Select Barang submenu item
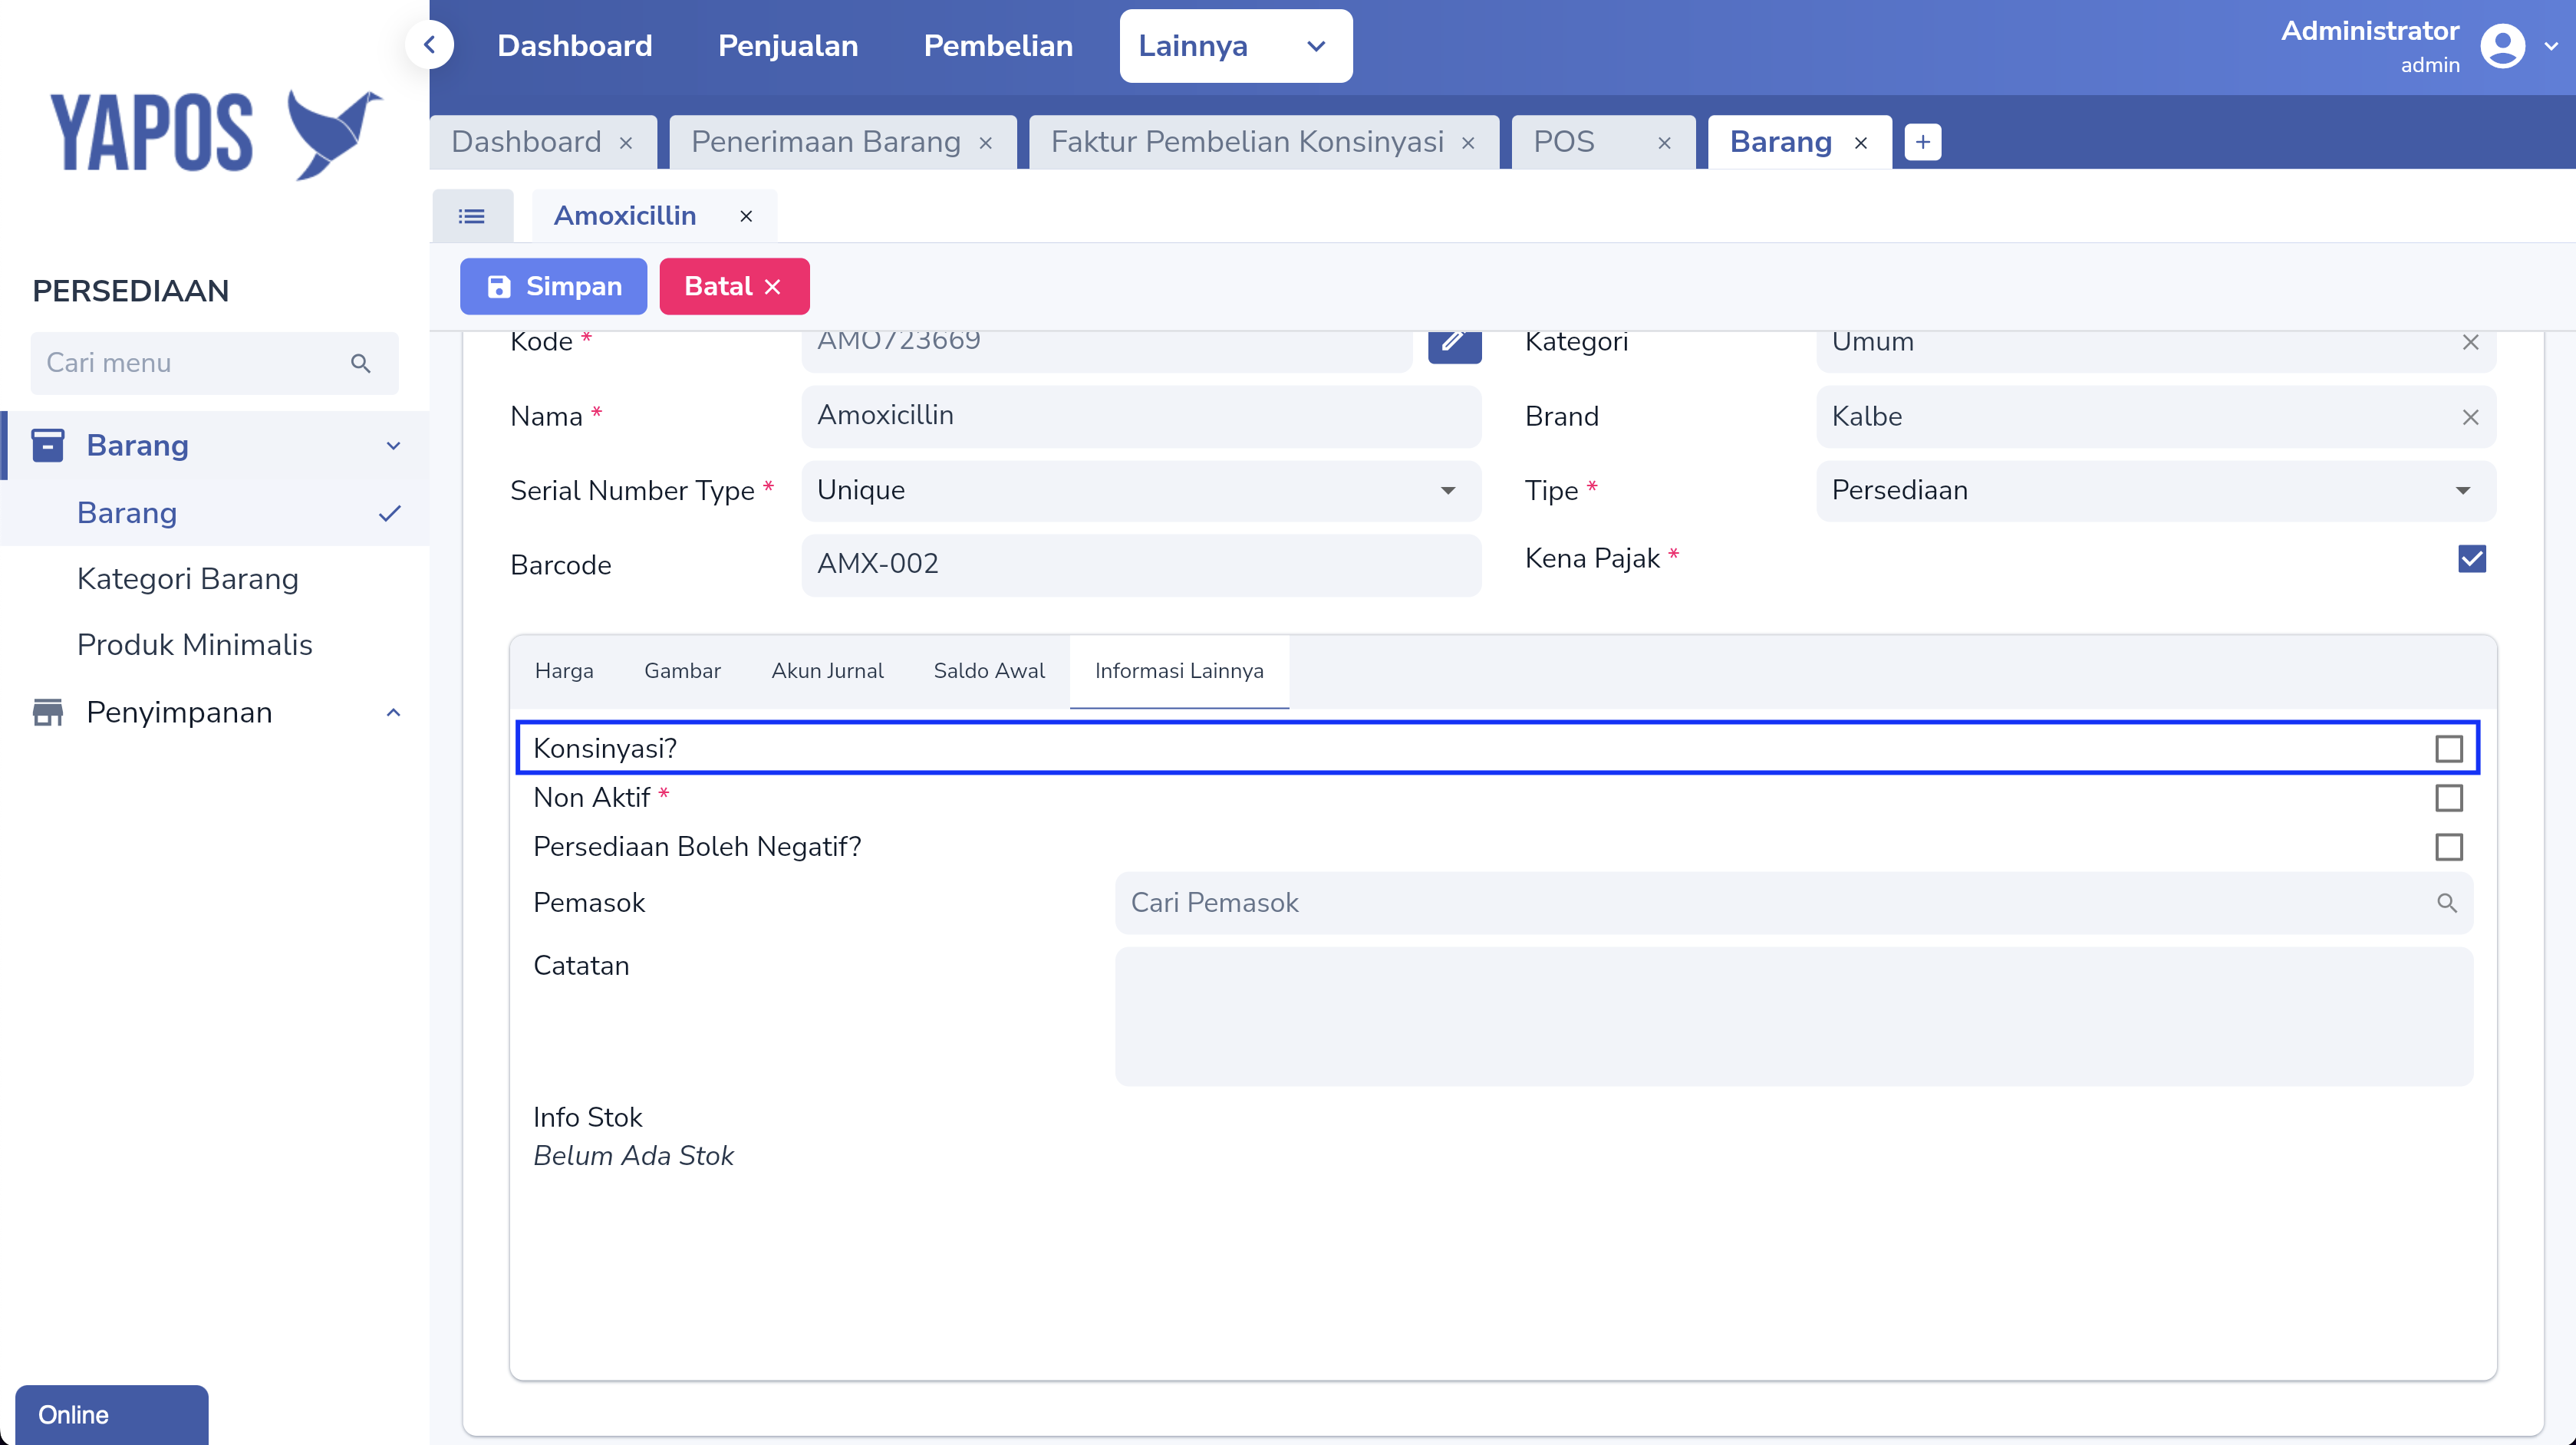 pyautogui.click(x=214, y=513)
